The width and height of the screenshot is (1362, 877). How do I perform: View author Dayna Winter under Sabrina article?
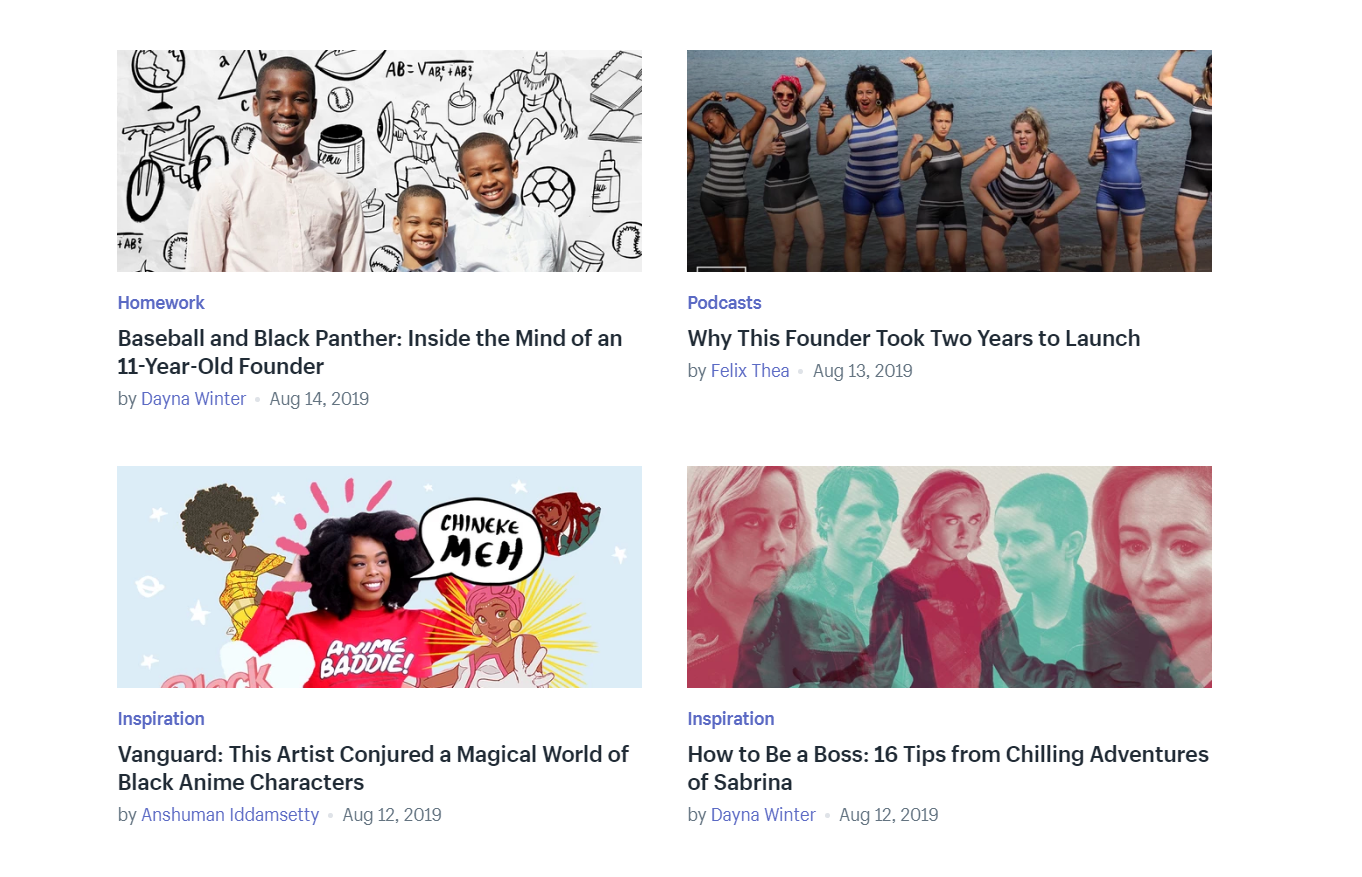click(x=763, y=815)
